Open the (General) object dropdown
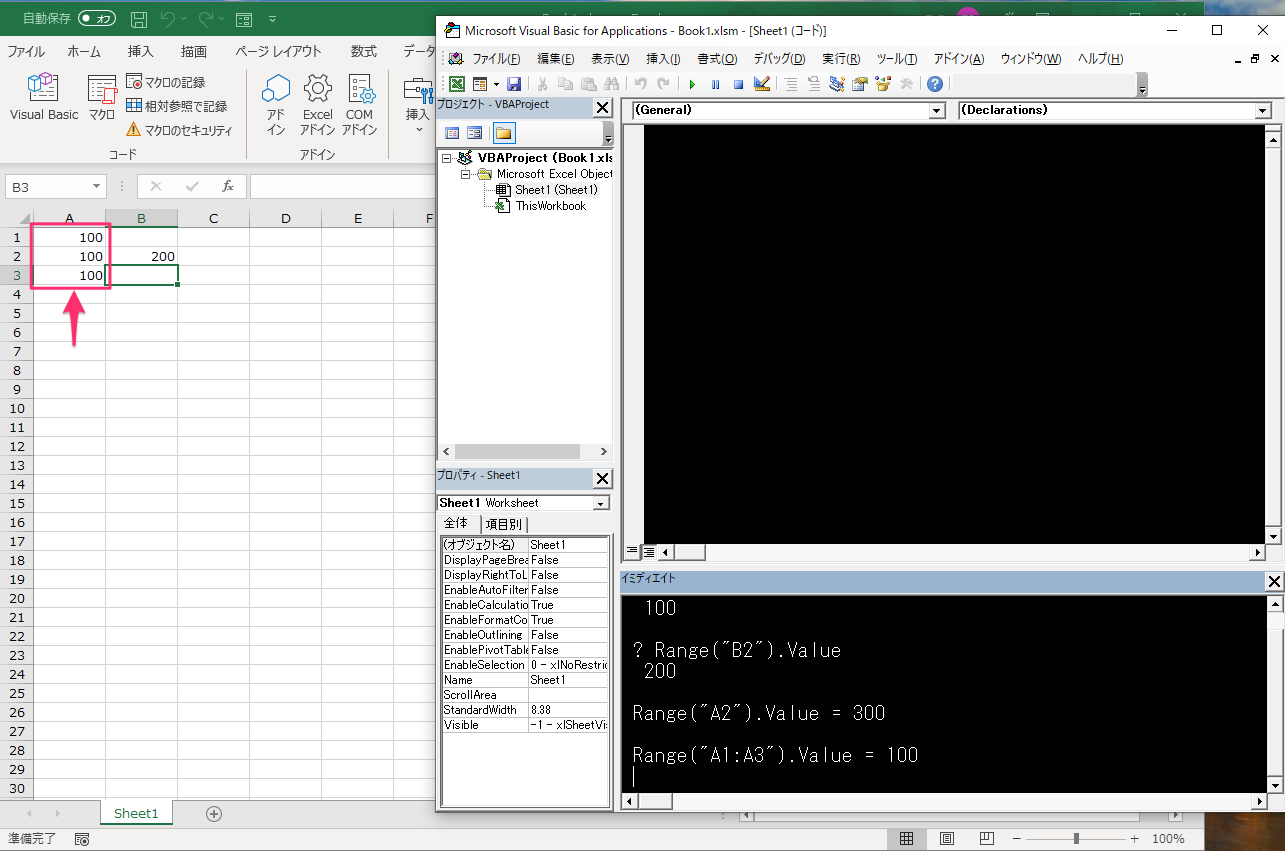The image size is (1285, 851). click(936, 111)
